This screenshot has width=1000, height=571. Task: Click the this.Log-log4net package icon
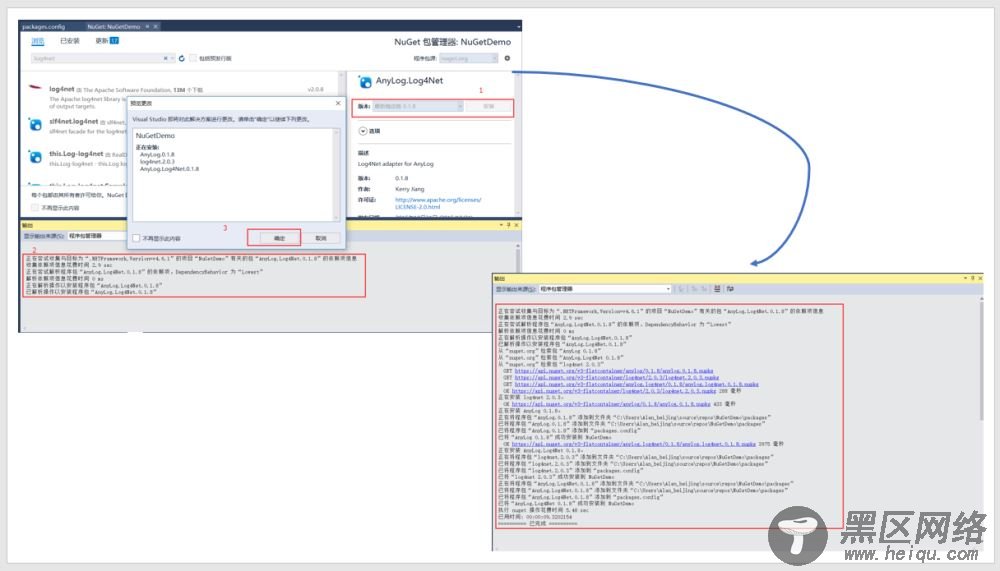coord(36,157)
